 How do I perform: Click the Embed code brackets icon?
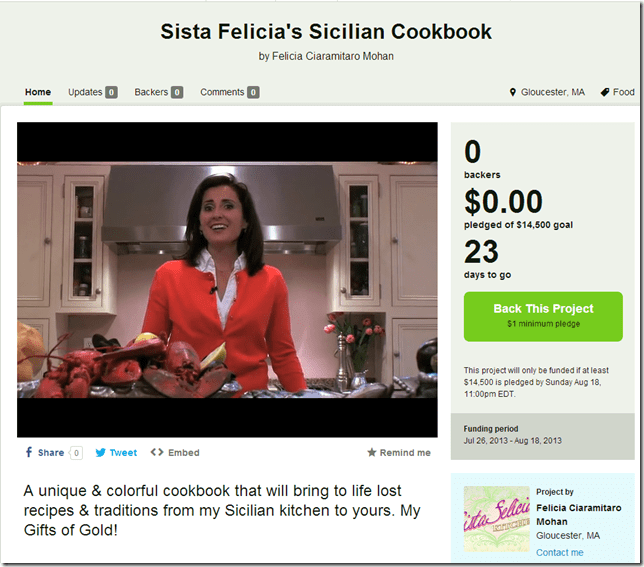157,452
